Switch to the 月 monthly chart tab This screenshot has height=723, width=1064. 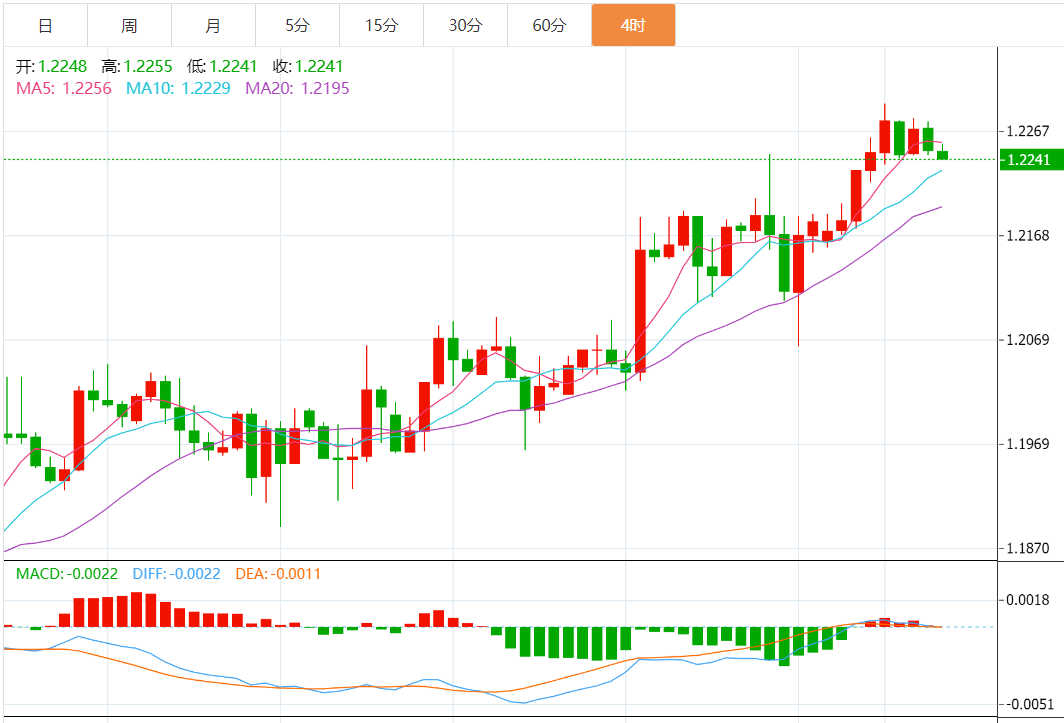coord(214,26)
